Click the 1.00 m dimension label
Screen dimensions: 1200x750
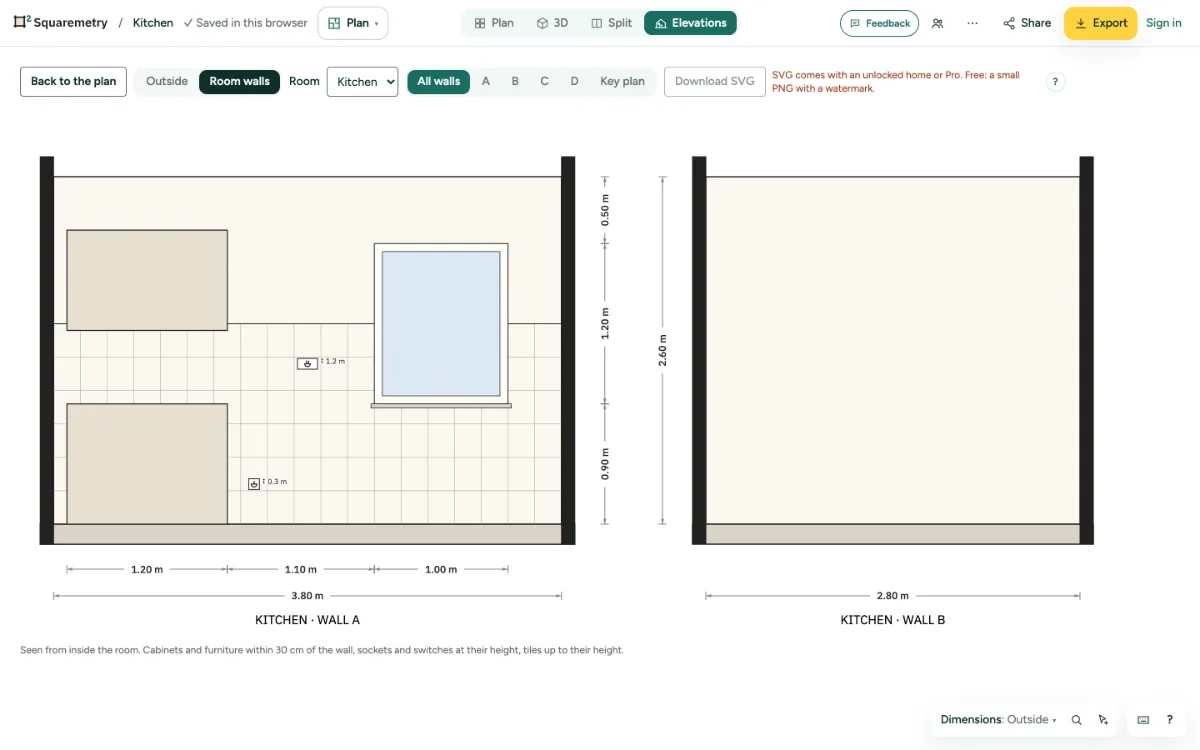(x=441, y=570)
